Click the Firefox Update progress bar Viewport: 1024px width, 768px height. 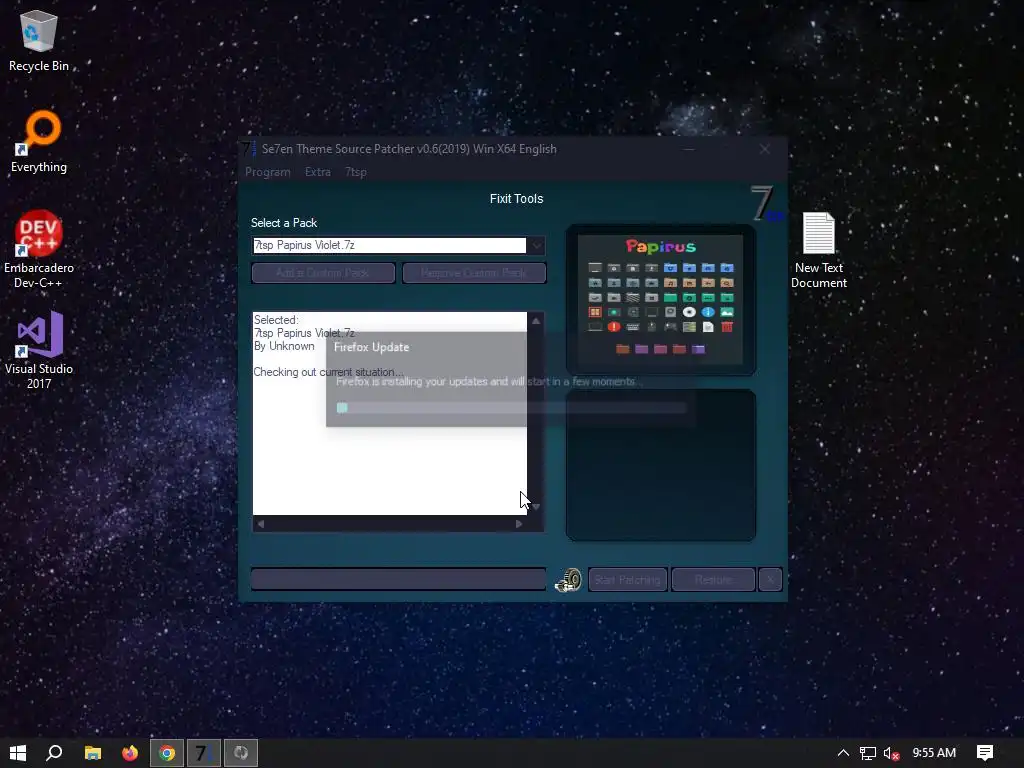click(511, 408)
